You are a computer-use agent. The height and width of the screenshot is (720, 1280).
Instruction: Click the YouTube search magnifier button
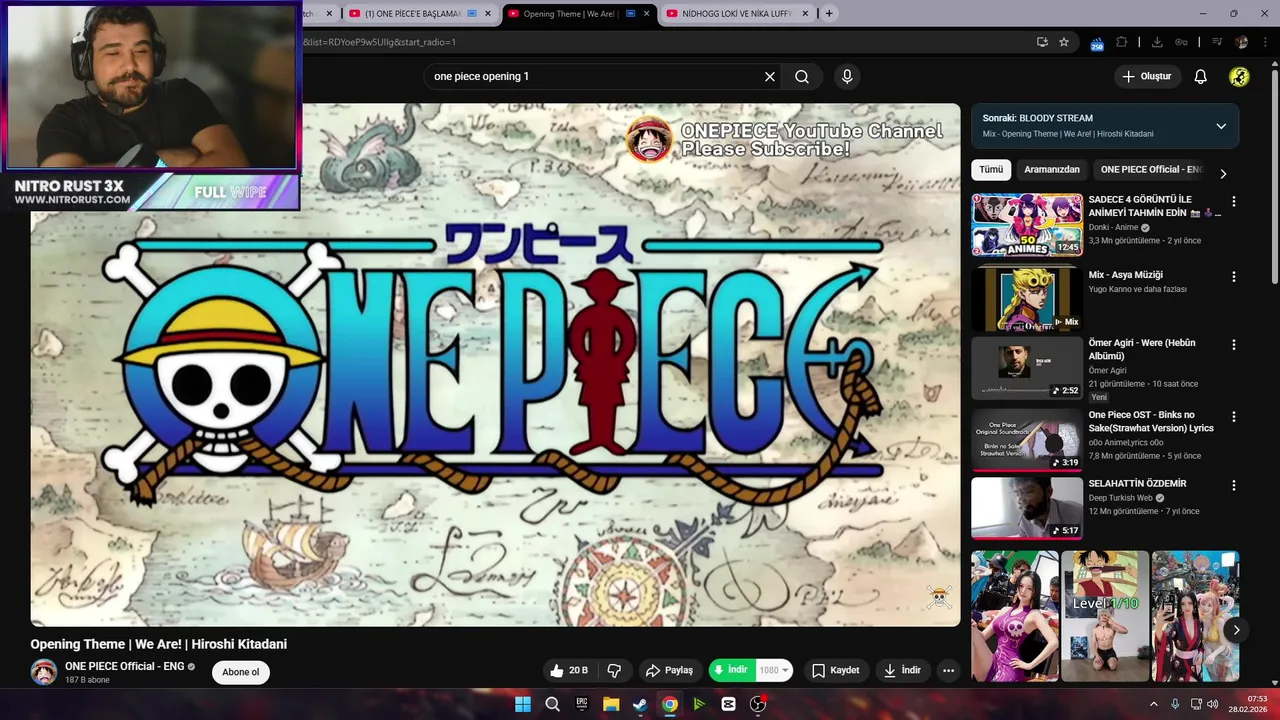click(802, 77)
